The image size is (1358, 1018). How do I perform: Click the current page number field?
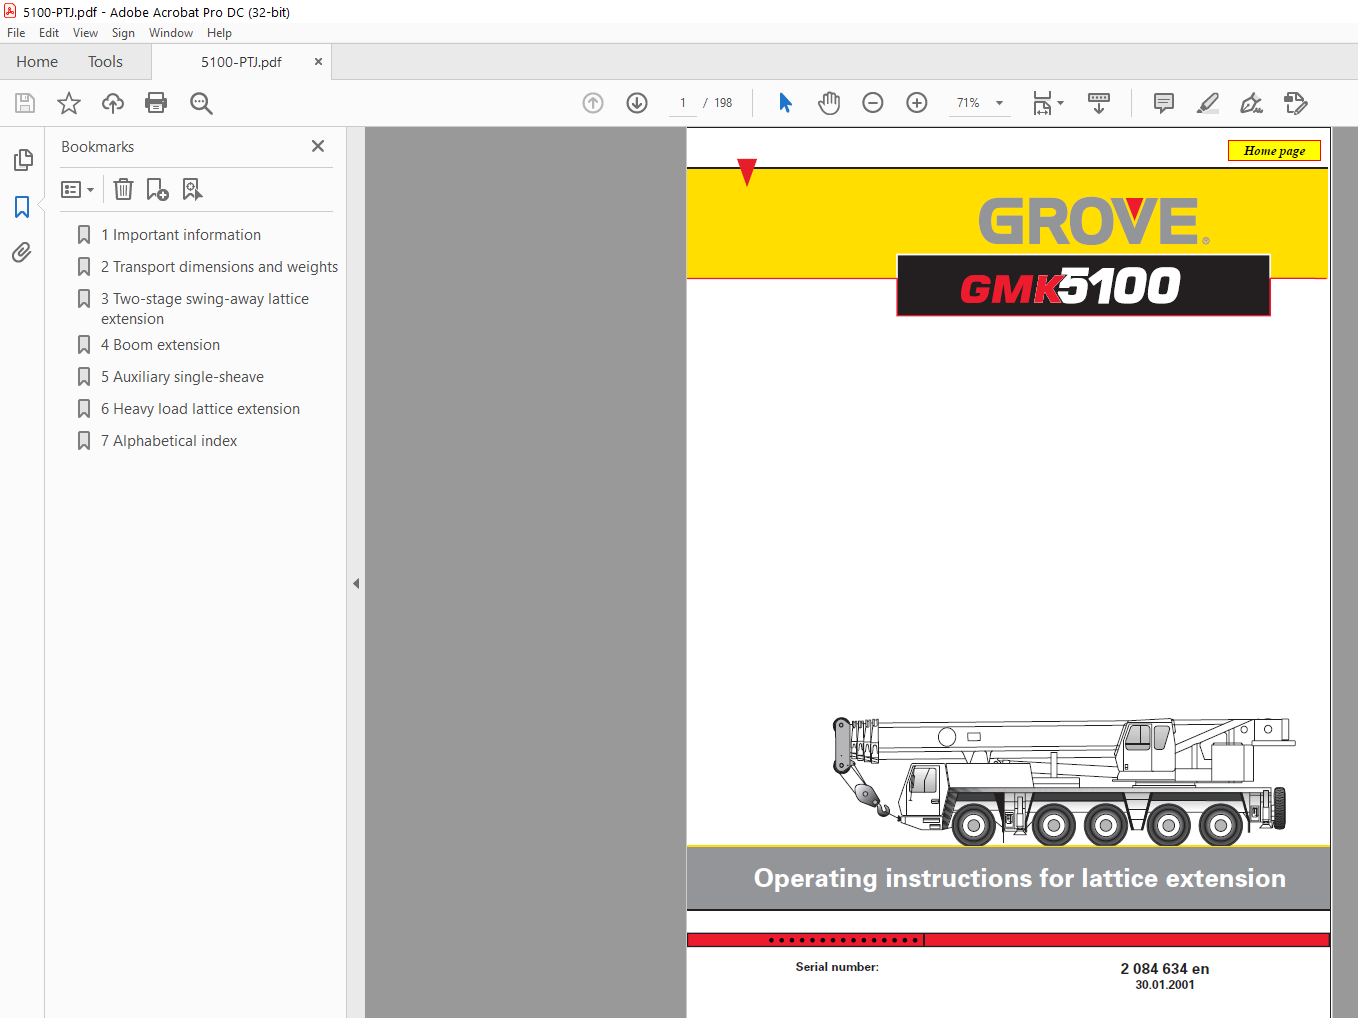[683, 103]
